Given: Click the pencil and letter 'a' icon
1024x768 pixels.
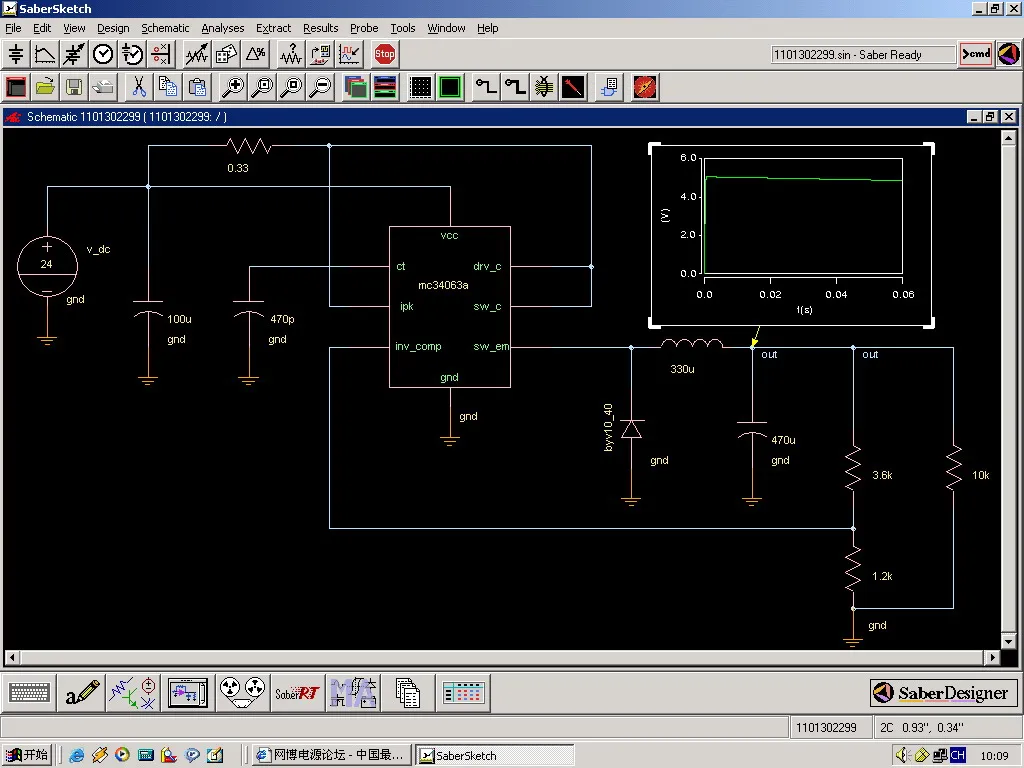Looking at the screenshot, I should pos(82,692).
